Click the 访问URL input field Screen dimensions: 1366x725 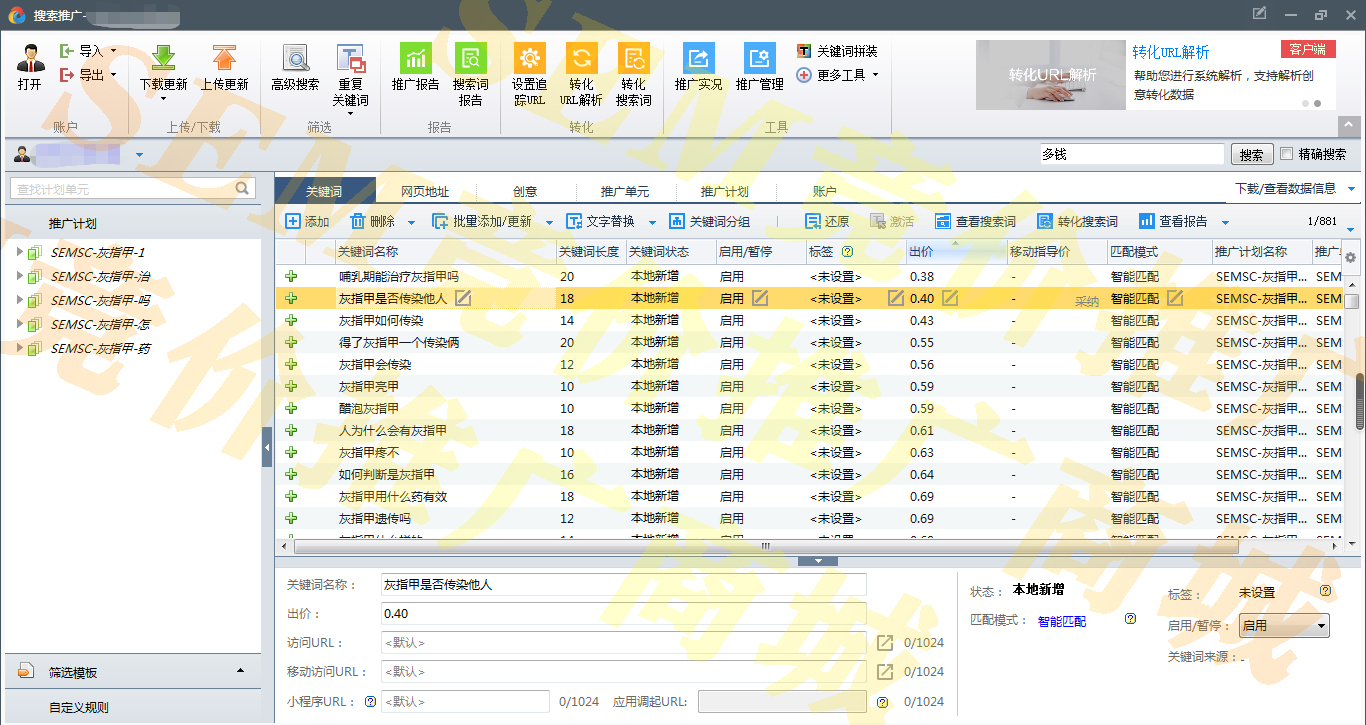tap(623, 643)
